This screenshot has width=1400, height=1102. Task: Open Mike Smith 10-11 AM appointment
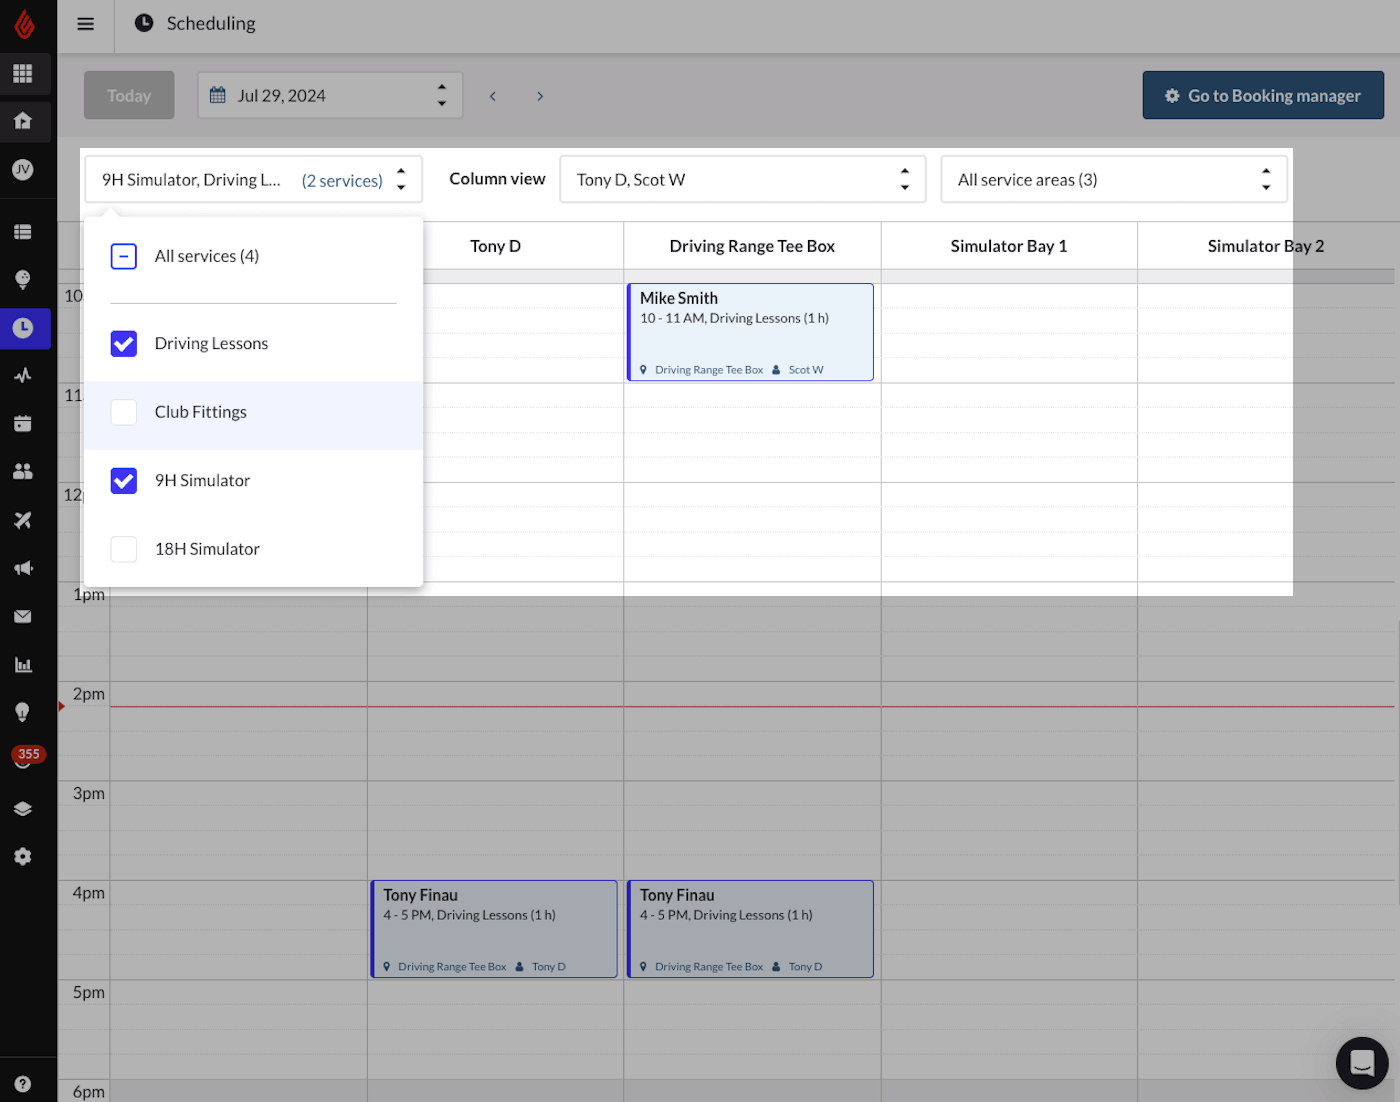(x=750, y=332)
